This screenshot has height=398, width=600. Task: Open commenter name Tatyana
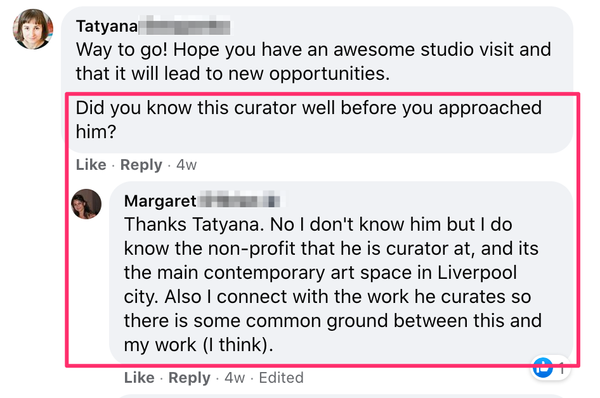coord(107,26)
